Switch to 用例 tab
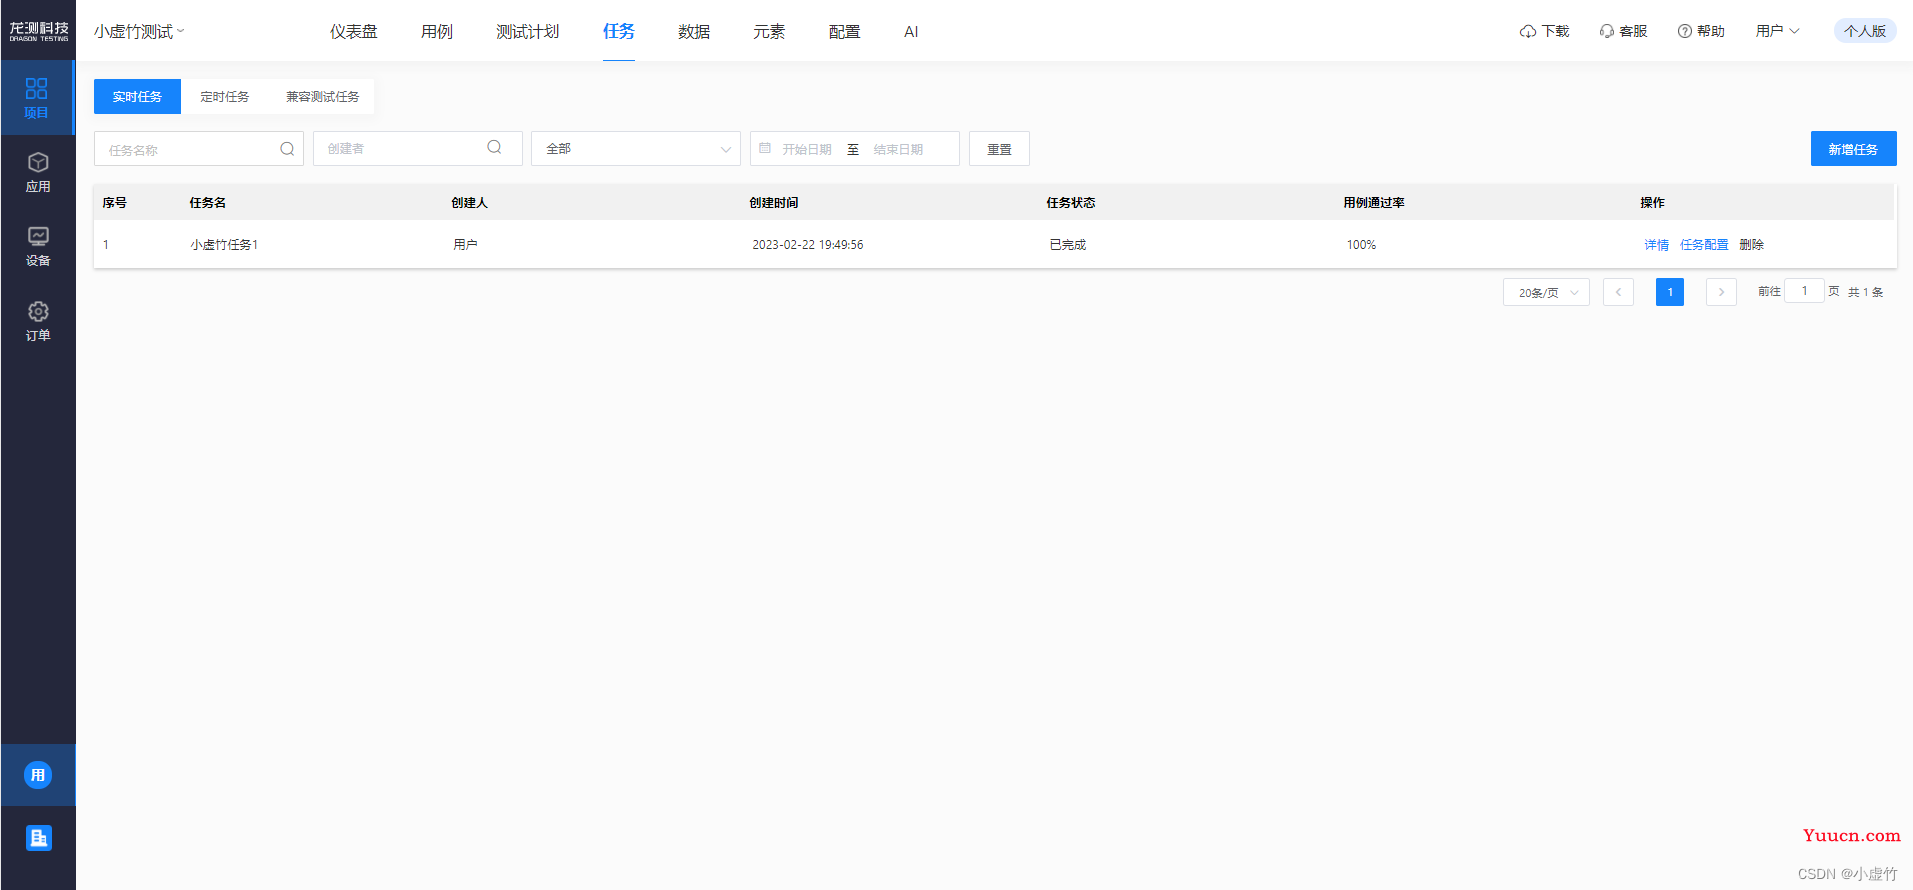 point(437,32)
